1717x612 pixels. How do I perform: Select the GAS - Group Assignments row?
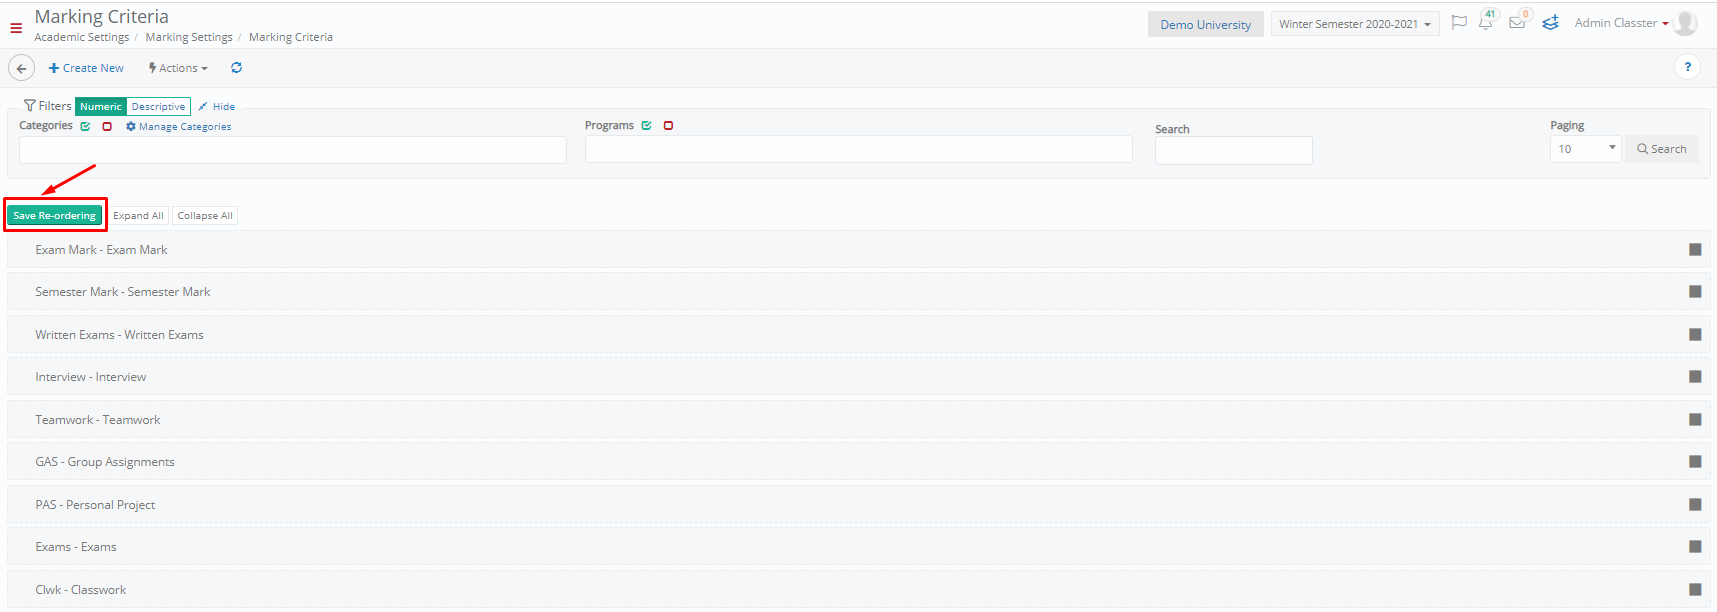pos(858,462)
